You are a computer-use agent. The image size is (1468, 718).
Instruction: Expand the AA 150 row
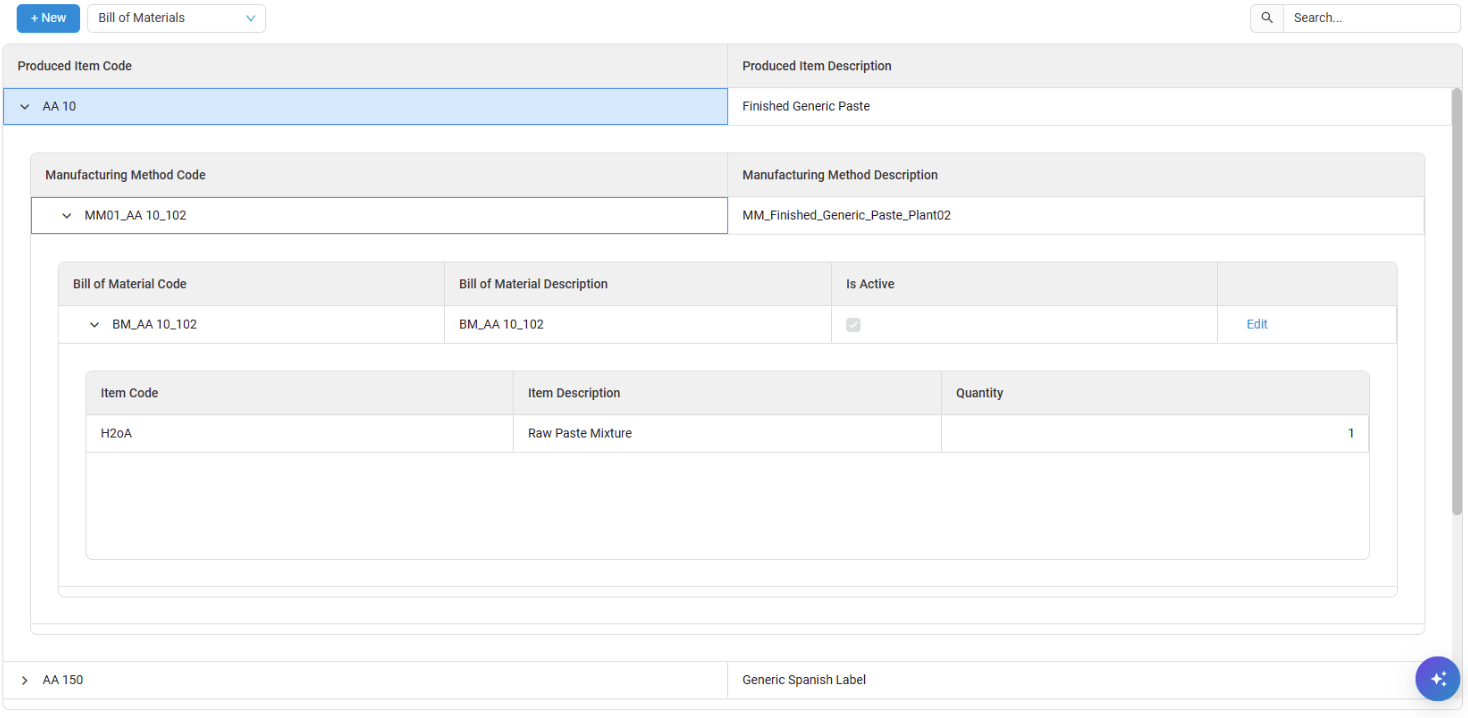[x=25, y=681]
